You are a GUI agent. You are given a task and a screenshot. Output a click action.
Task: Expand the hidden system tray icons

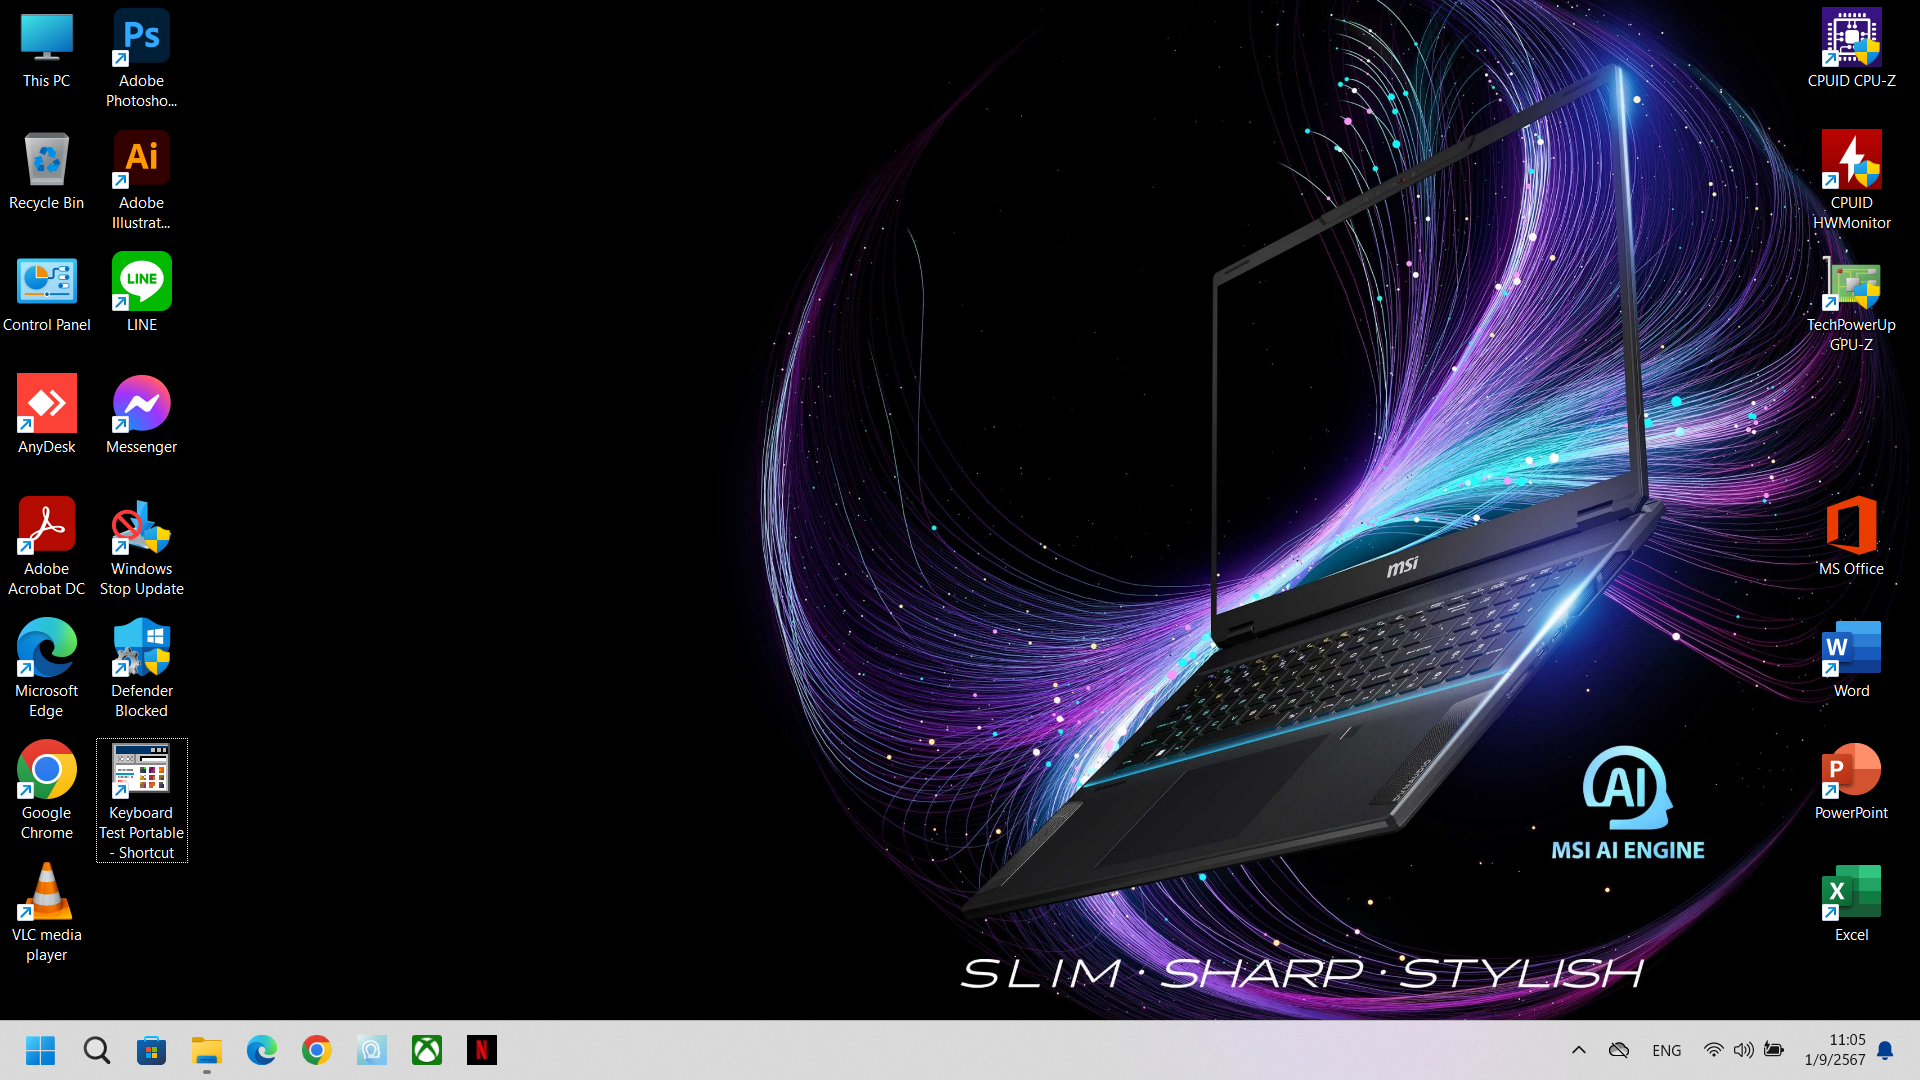[1578, 1050]
